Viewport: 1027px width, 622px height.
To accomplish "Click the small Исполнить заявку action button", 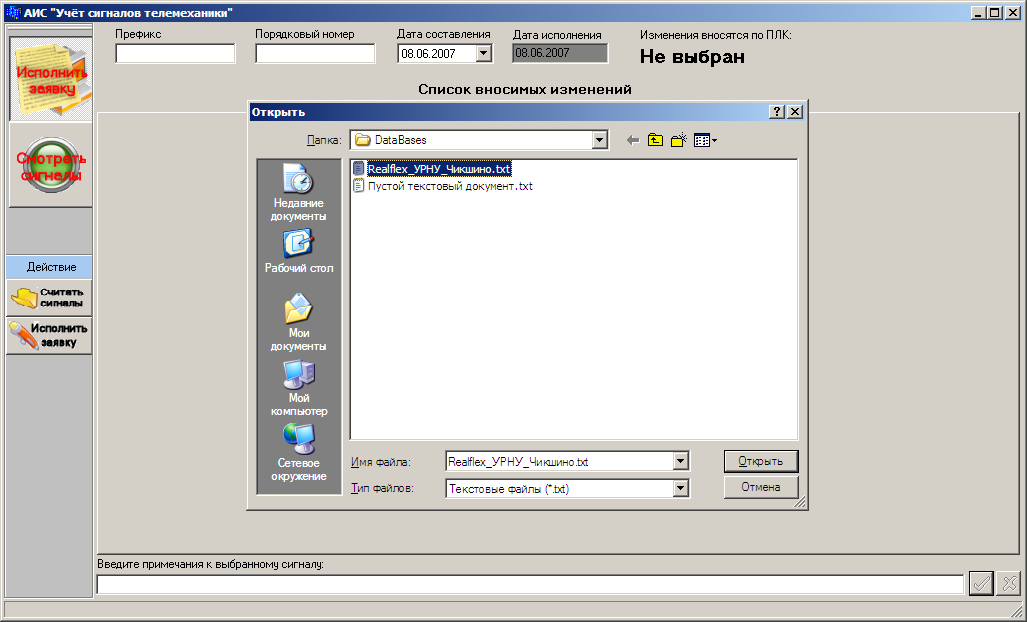I will [49, 336].
